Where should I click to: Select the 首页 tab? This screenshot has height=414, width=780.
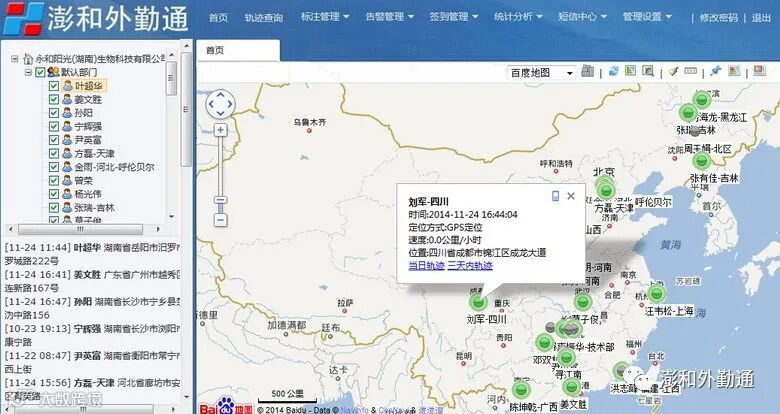(x=238, y=50)
